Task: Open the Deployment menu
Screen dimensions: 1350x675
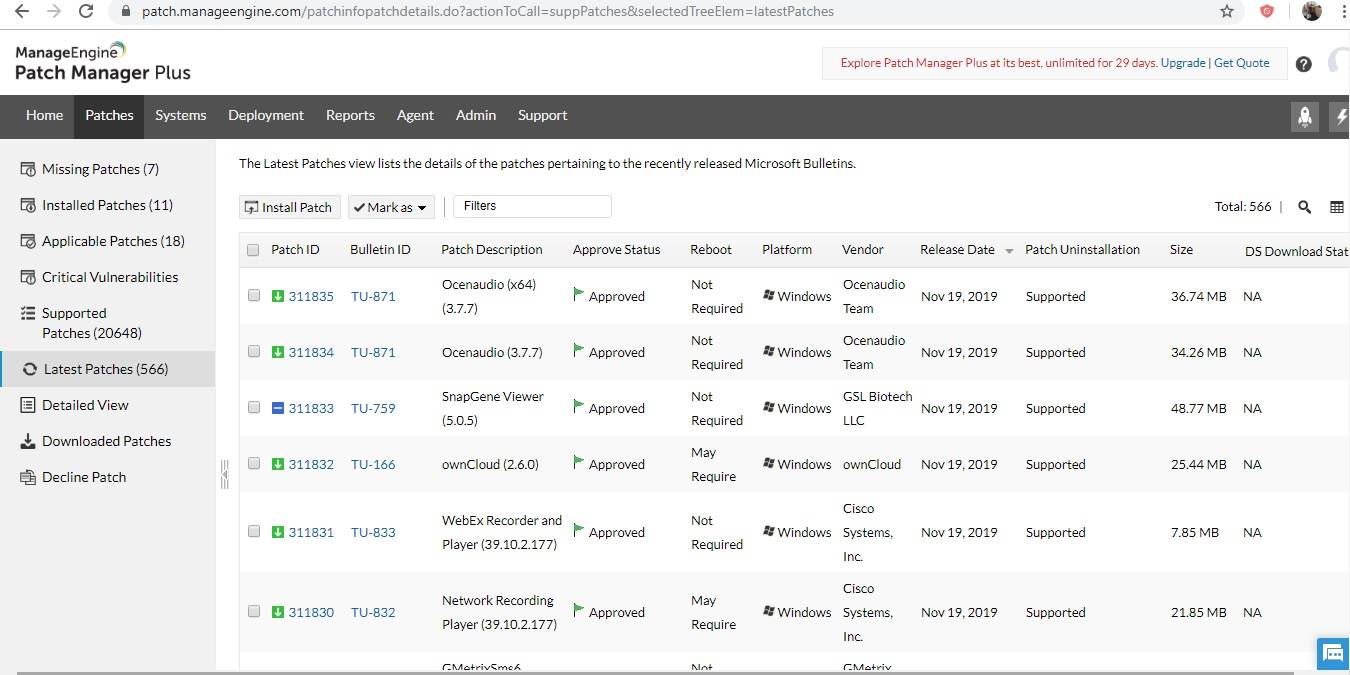Action: coord(265,115)
